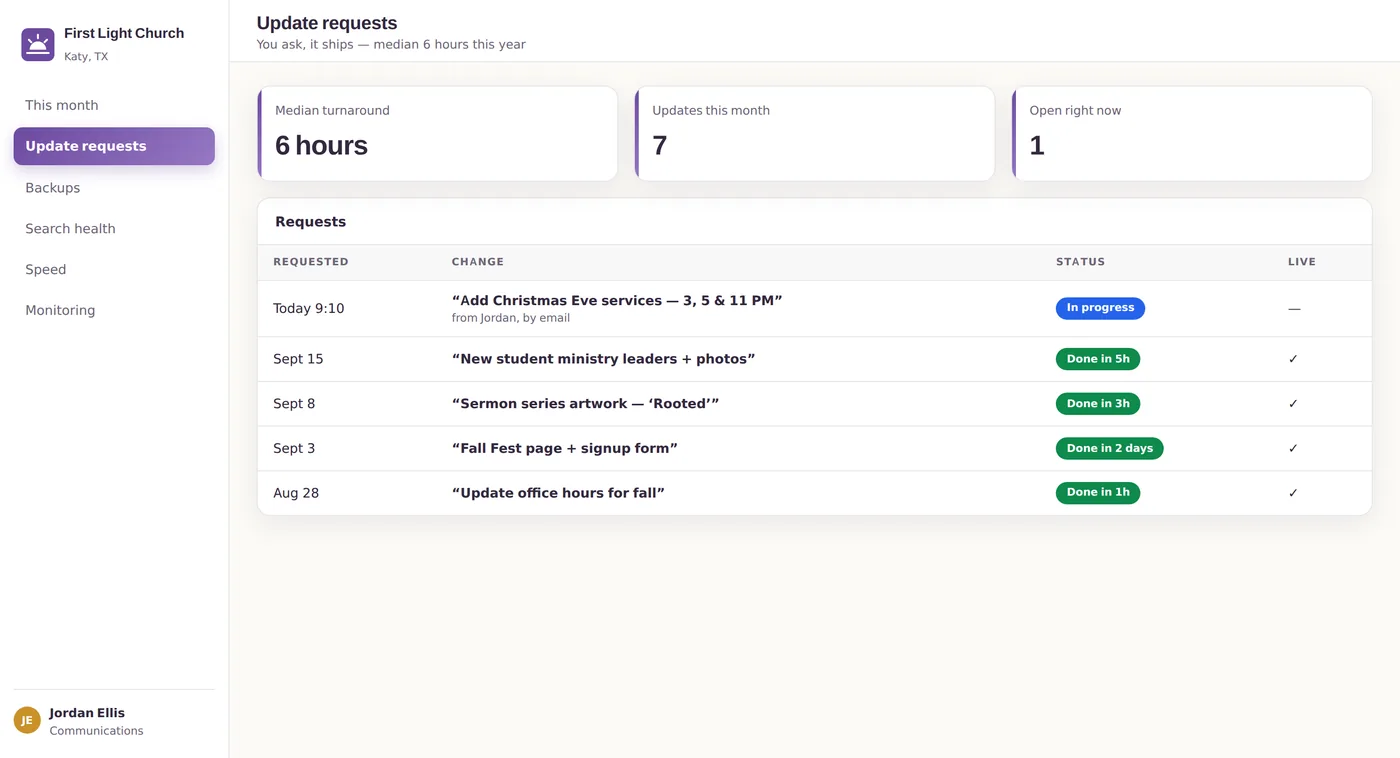Click the Done in 1h badge
This screenshot has height=758, width=1400.
[1098, 493]
